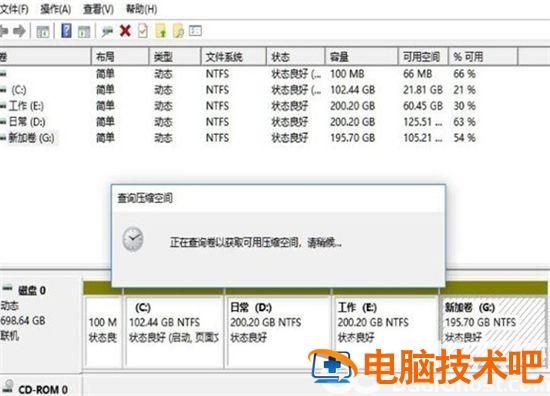Click the 21.81 GB free space cell

click(x=423, y=90)
